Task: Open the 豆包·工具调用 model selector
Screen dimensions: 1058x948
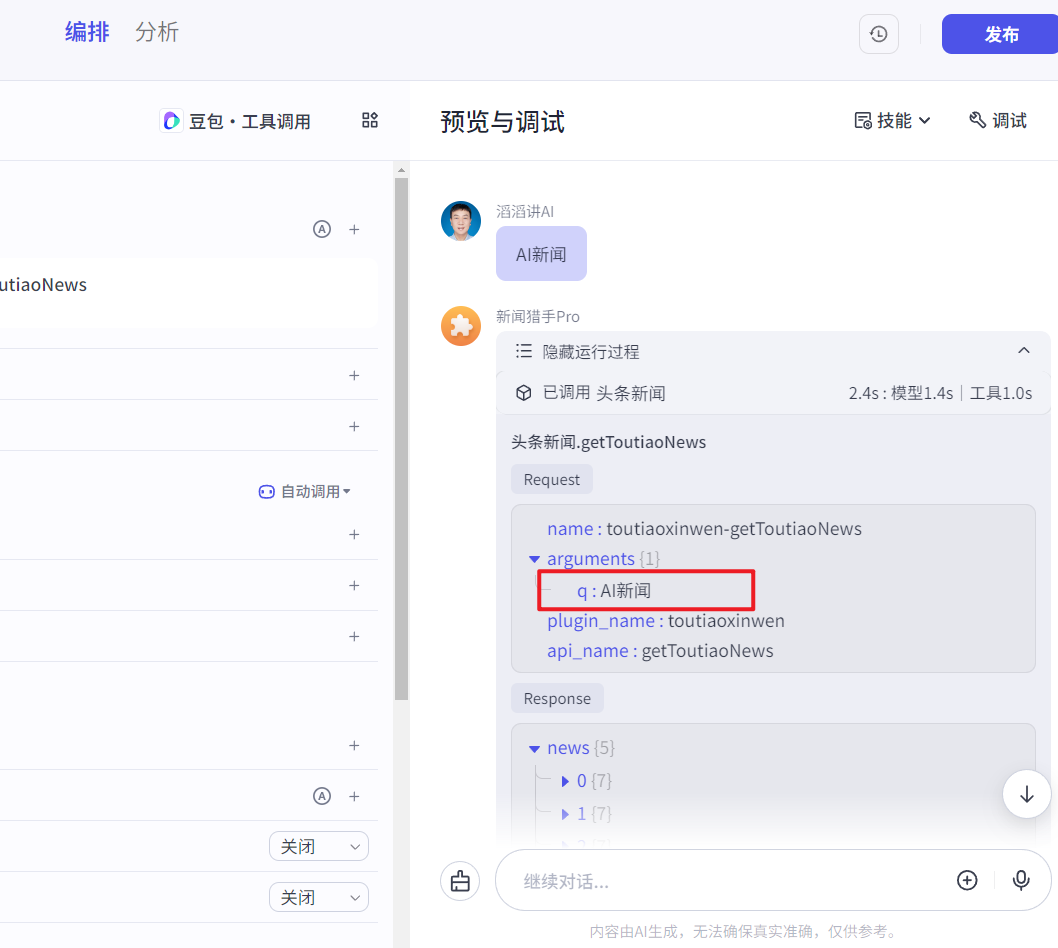Action: point(235,121)
